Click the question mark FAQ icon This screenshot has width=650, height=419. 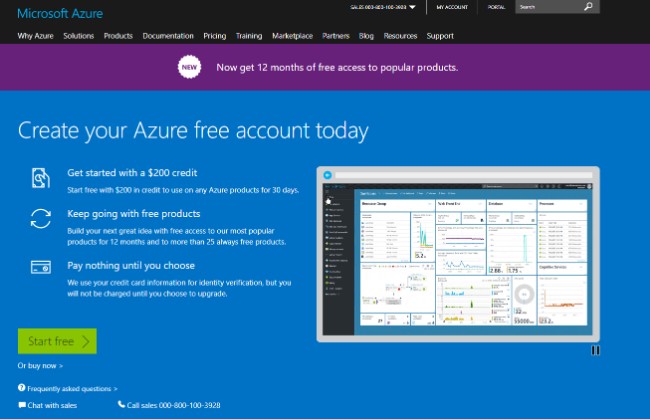coord(22,388)
